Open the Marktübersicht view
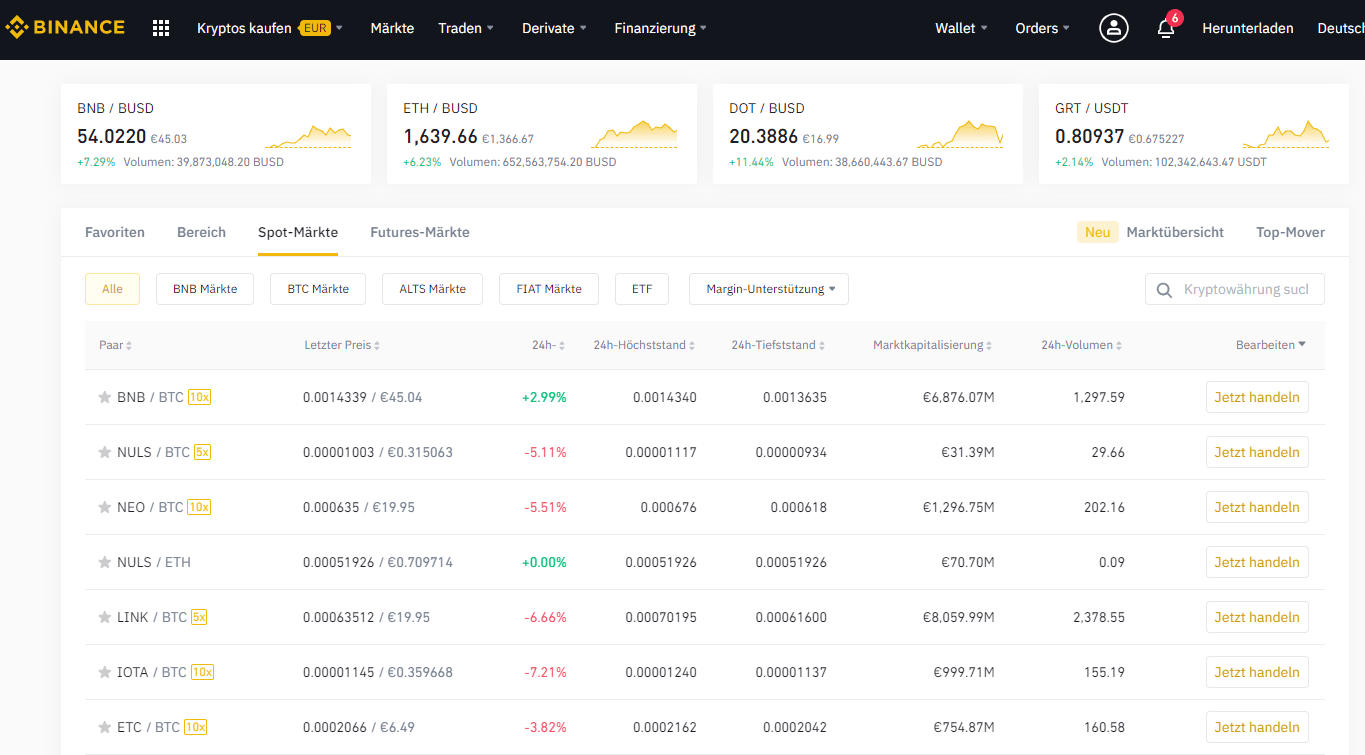The width and height of the screenshot is (1365, 755). (1175, 232)
